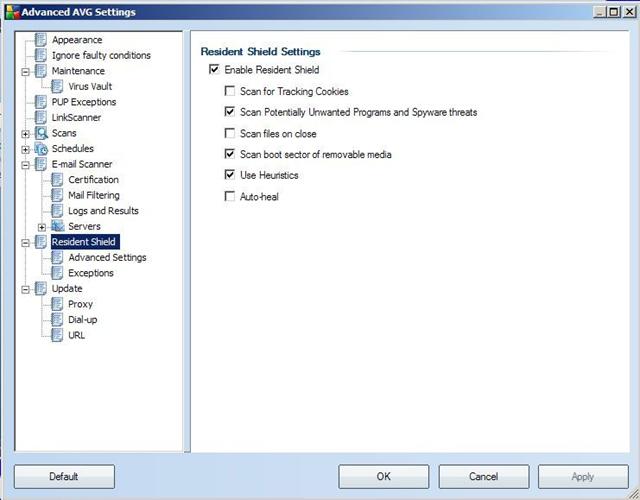Image resolution: width=640 pixels, height=500 pixels.
Task: Reset settings with the Default button
Action: 64,477
